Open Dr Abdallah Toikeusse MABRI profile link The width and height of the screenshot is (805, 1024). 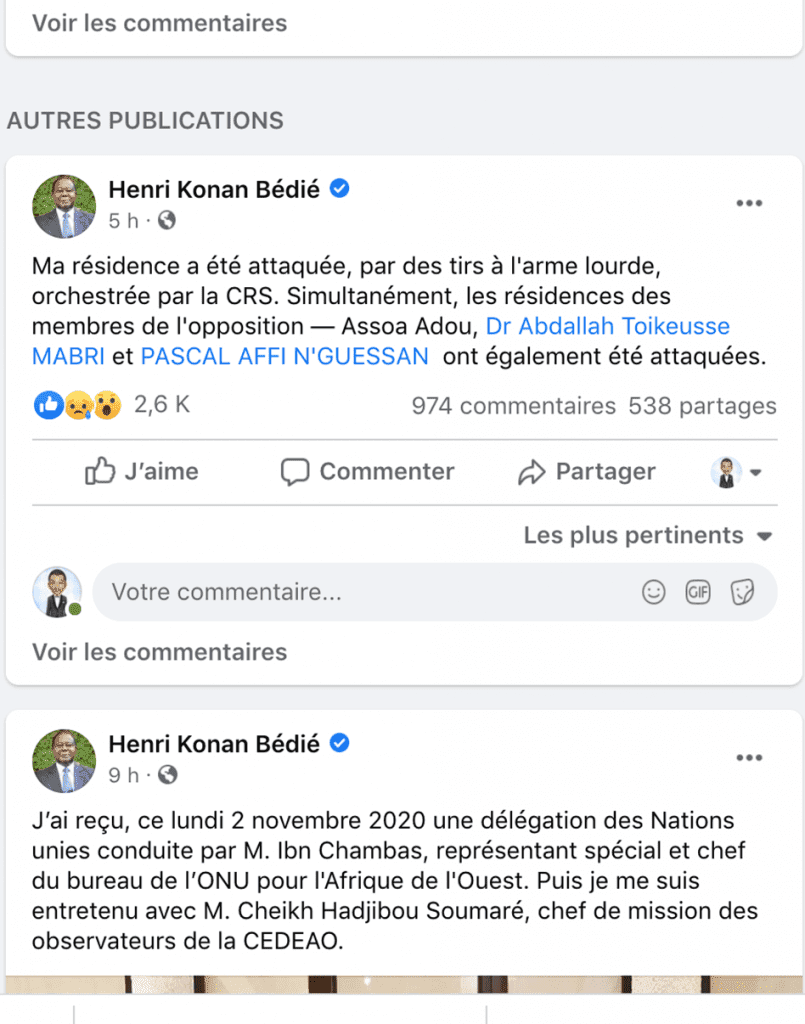[607, 326]
